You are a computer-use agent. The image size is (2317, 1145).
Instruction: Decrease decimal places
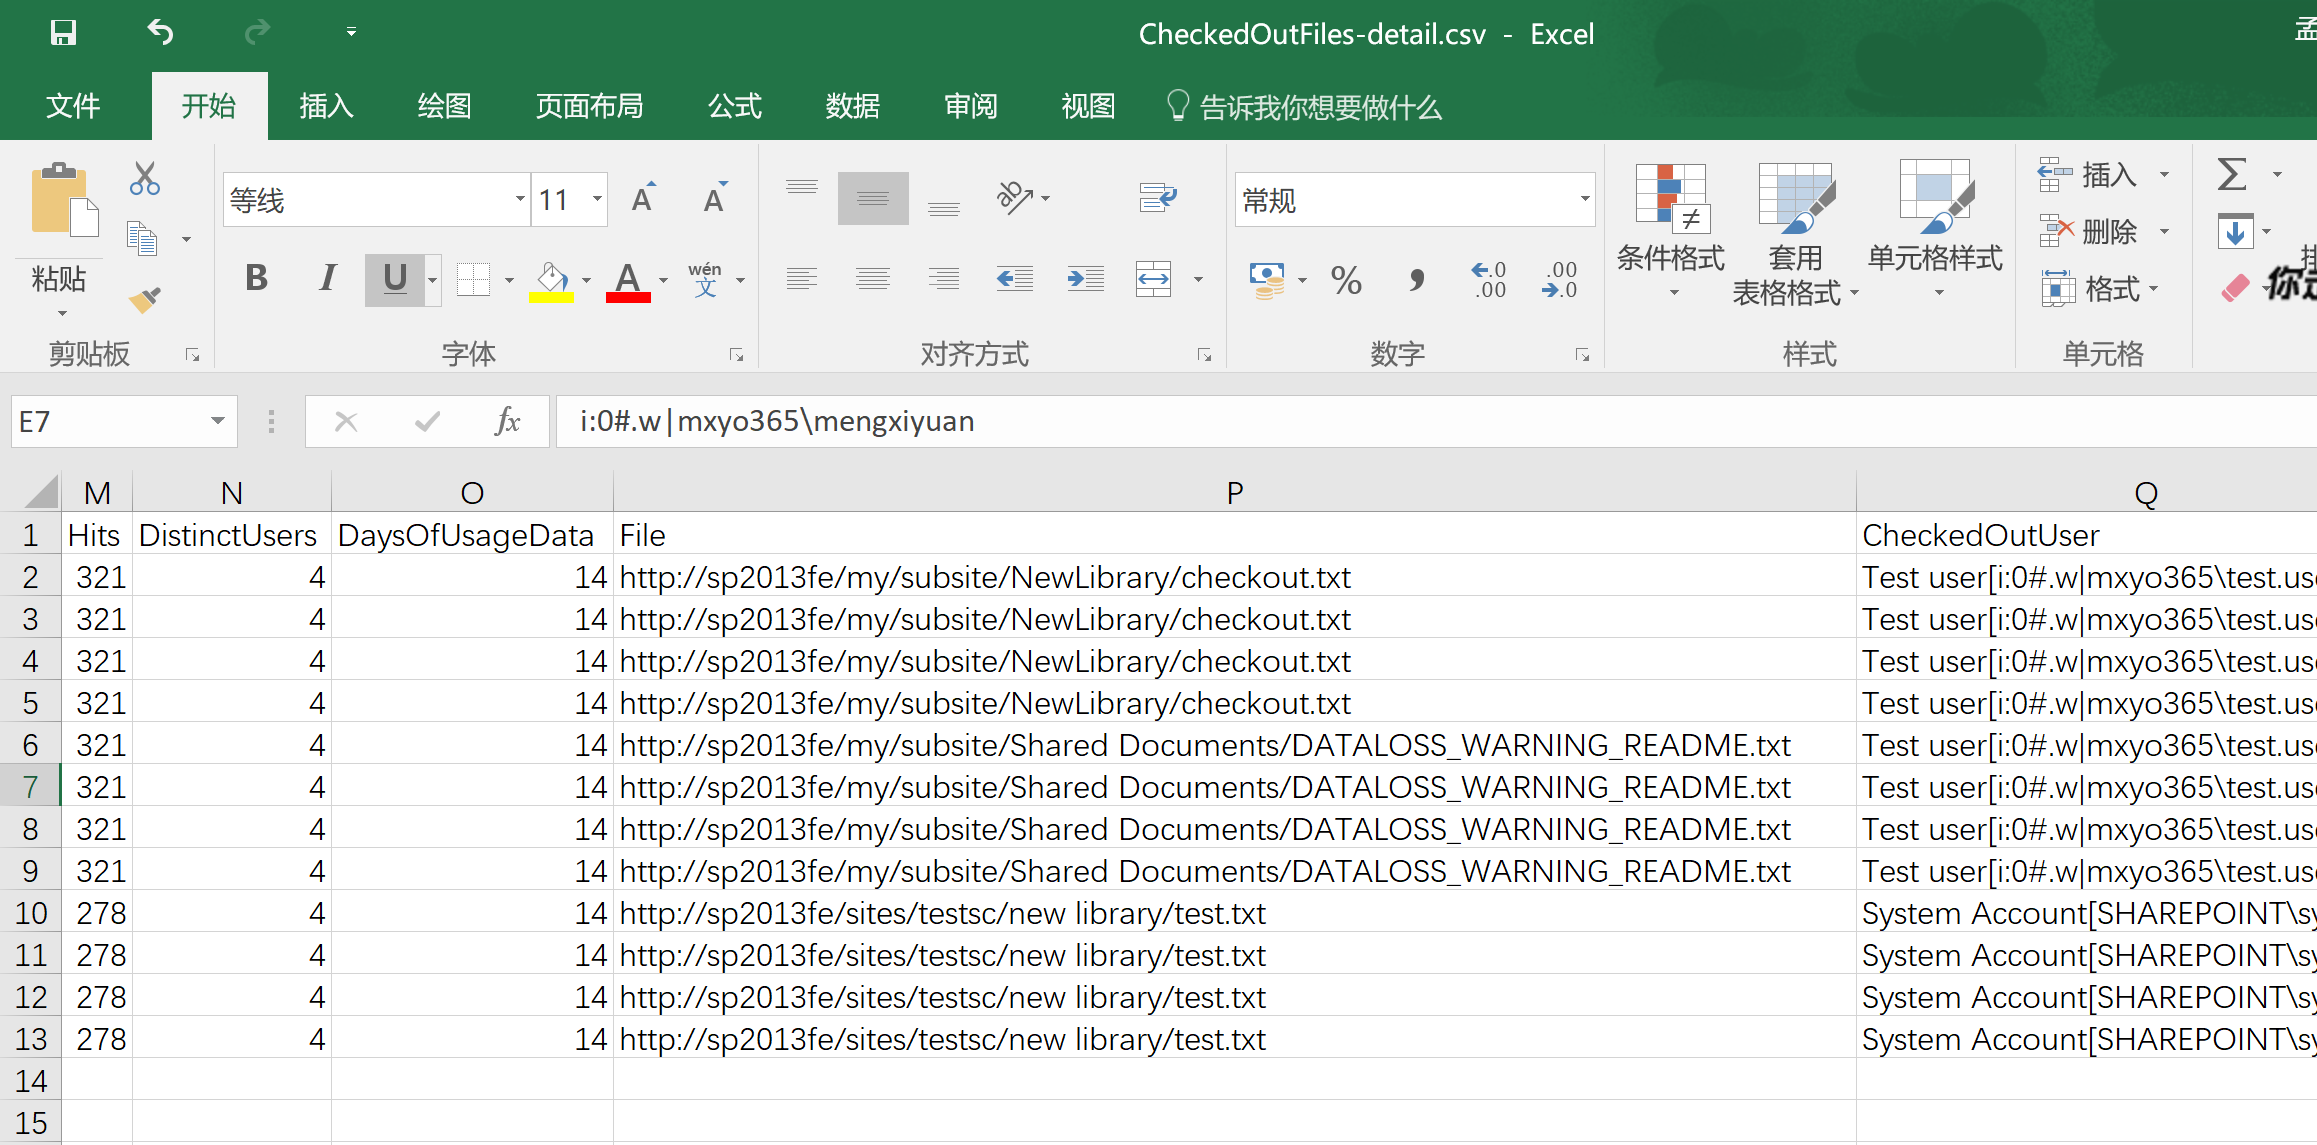tap(1560, 280)
